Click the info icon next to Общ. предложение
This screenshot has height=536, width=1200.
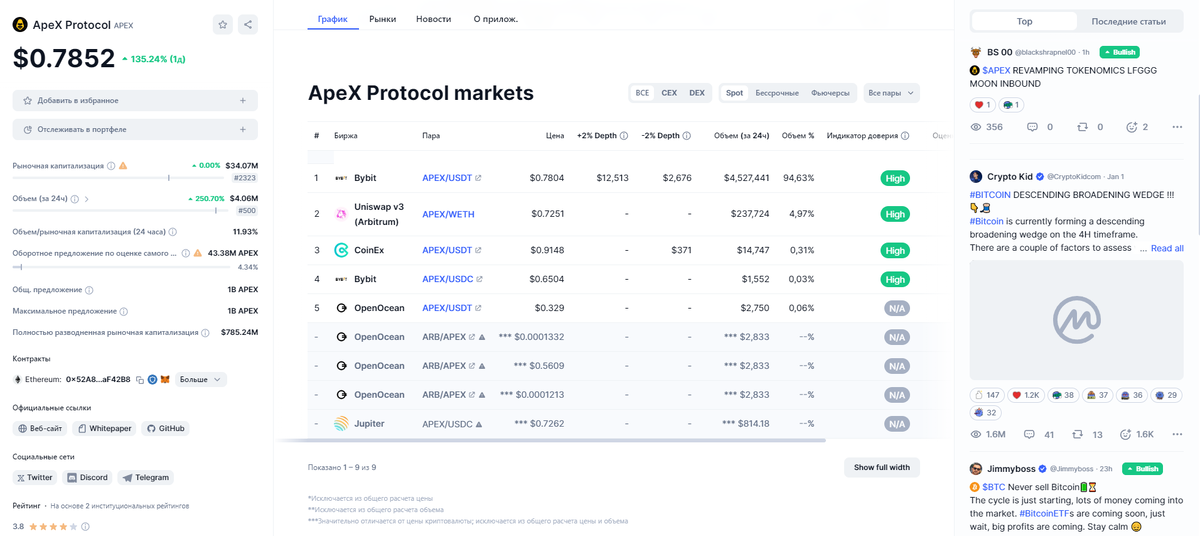click(89, 290)
